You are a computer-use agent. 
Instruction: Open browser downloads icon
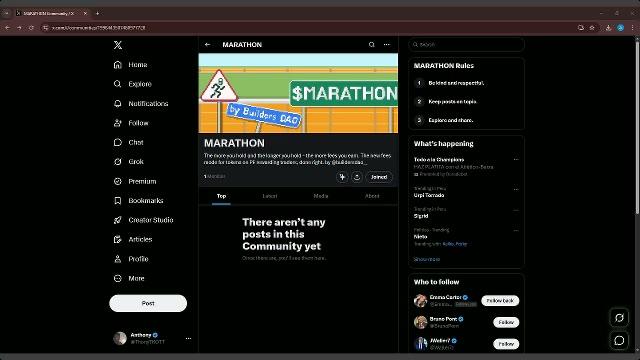[608, 28]
